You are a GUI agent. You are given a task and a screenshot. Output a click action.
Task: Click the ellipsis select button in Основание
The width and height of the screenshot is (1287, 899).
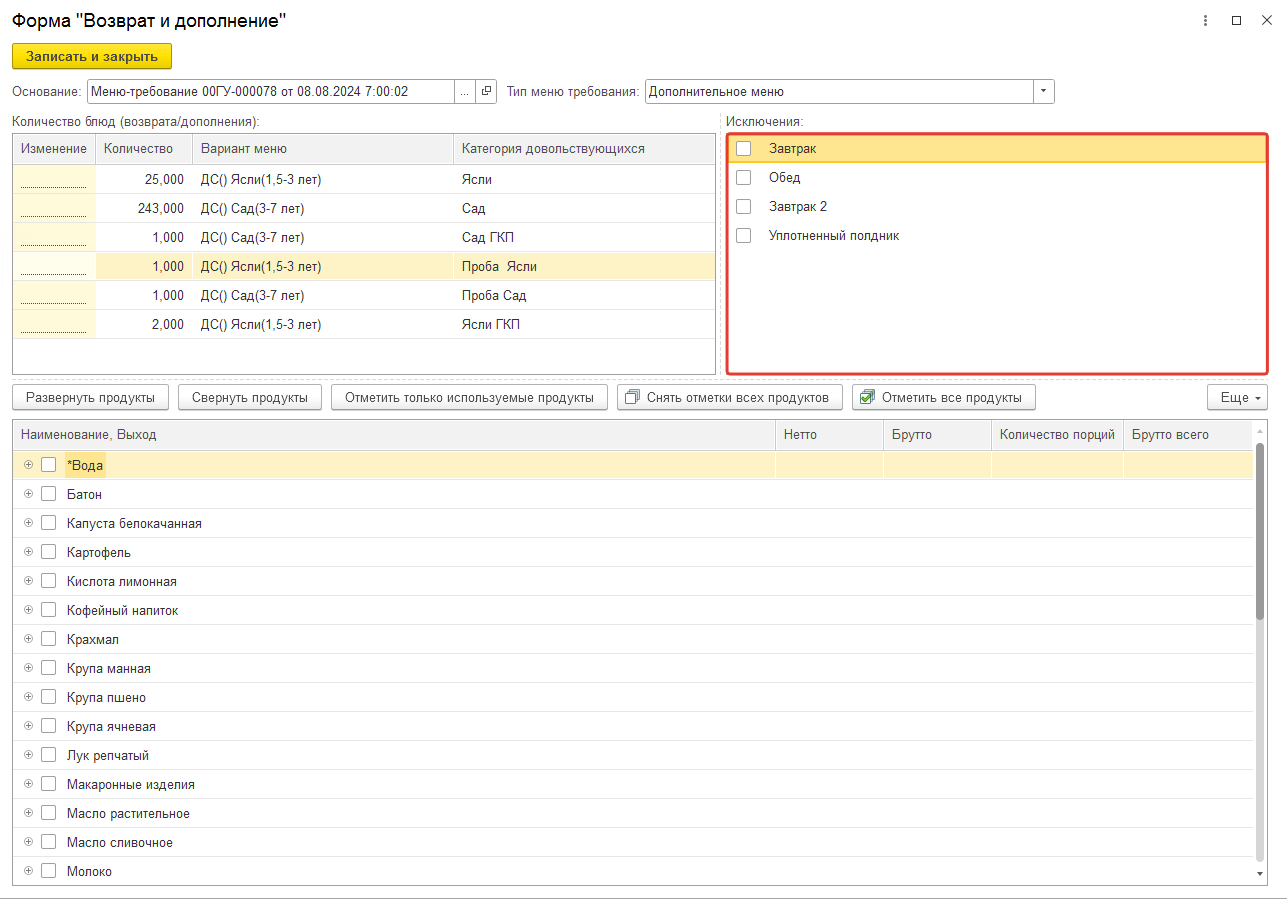click(x=464, y=92)
